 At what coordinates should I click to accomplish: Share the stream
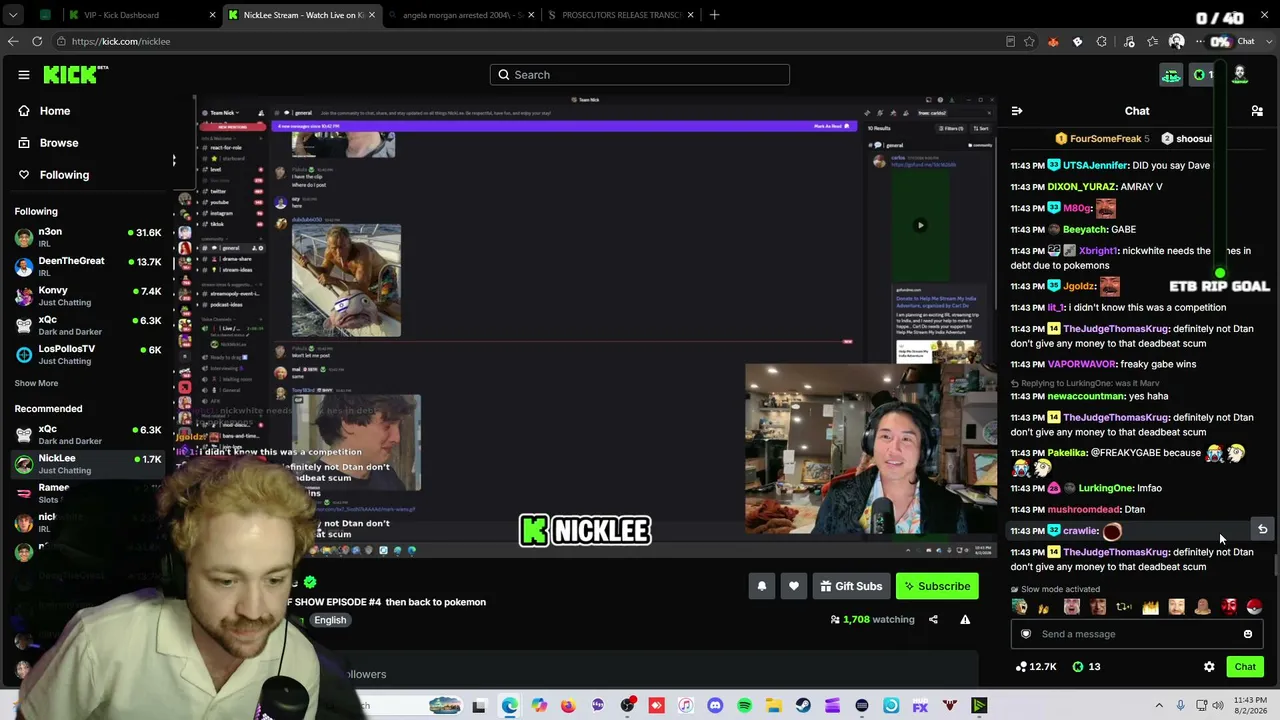pyautogui.click(x=933, y=620)
